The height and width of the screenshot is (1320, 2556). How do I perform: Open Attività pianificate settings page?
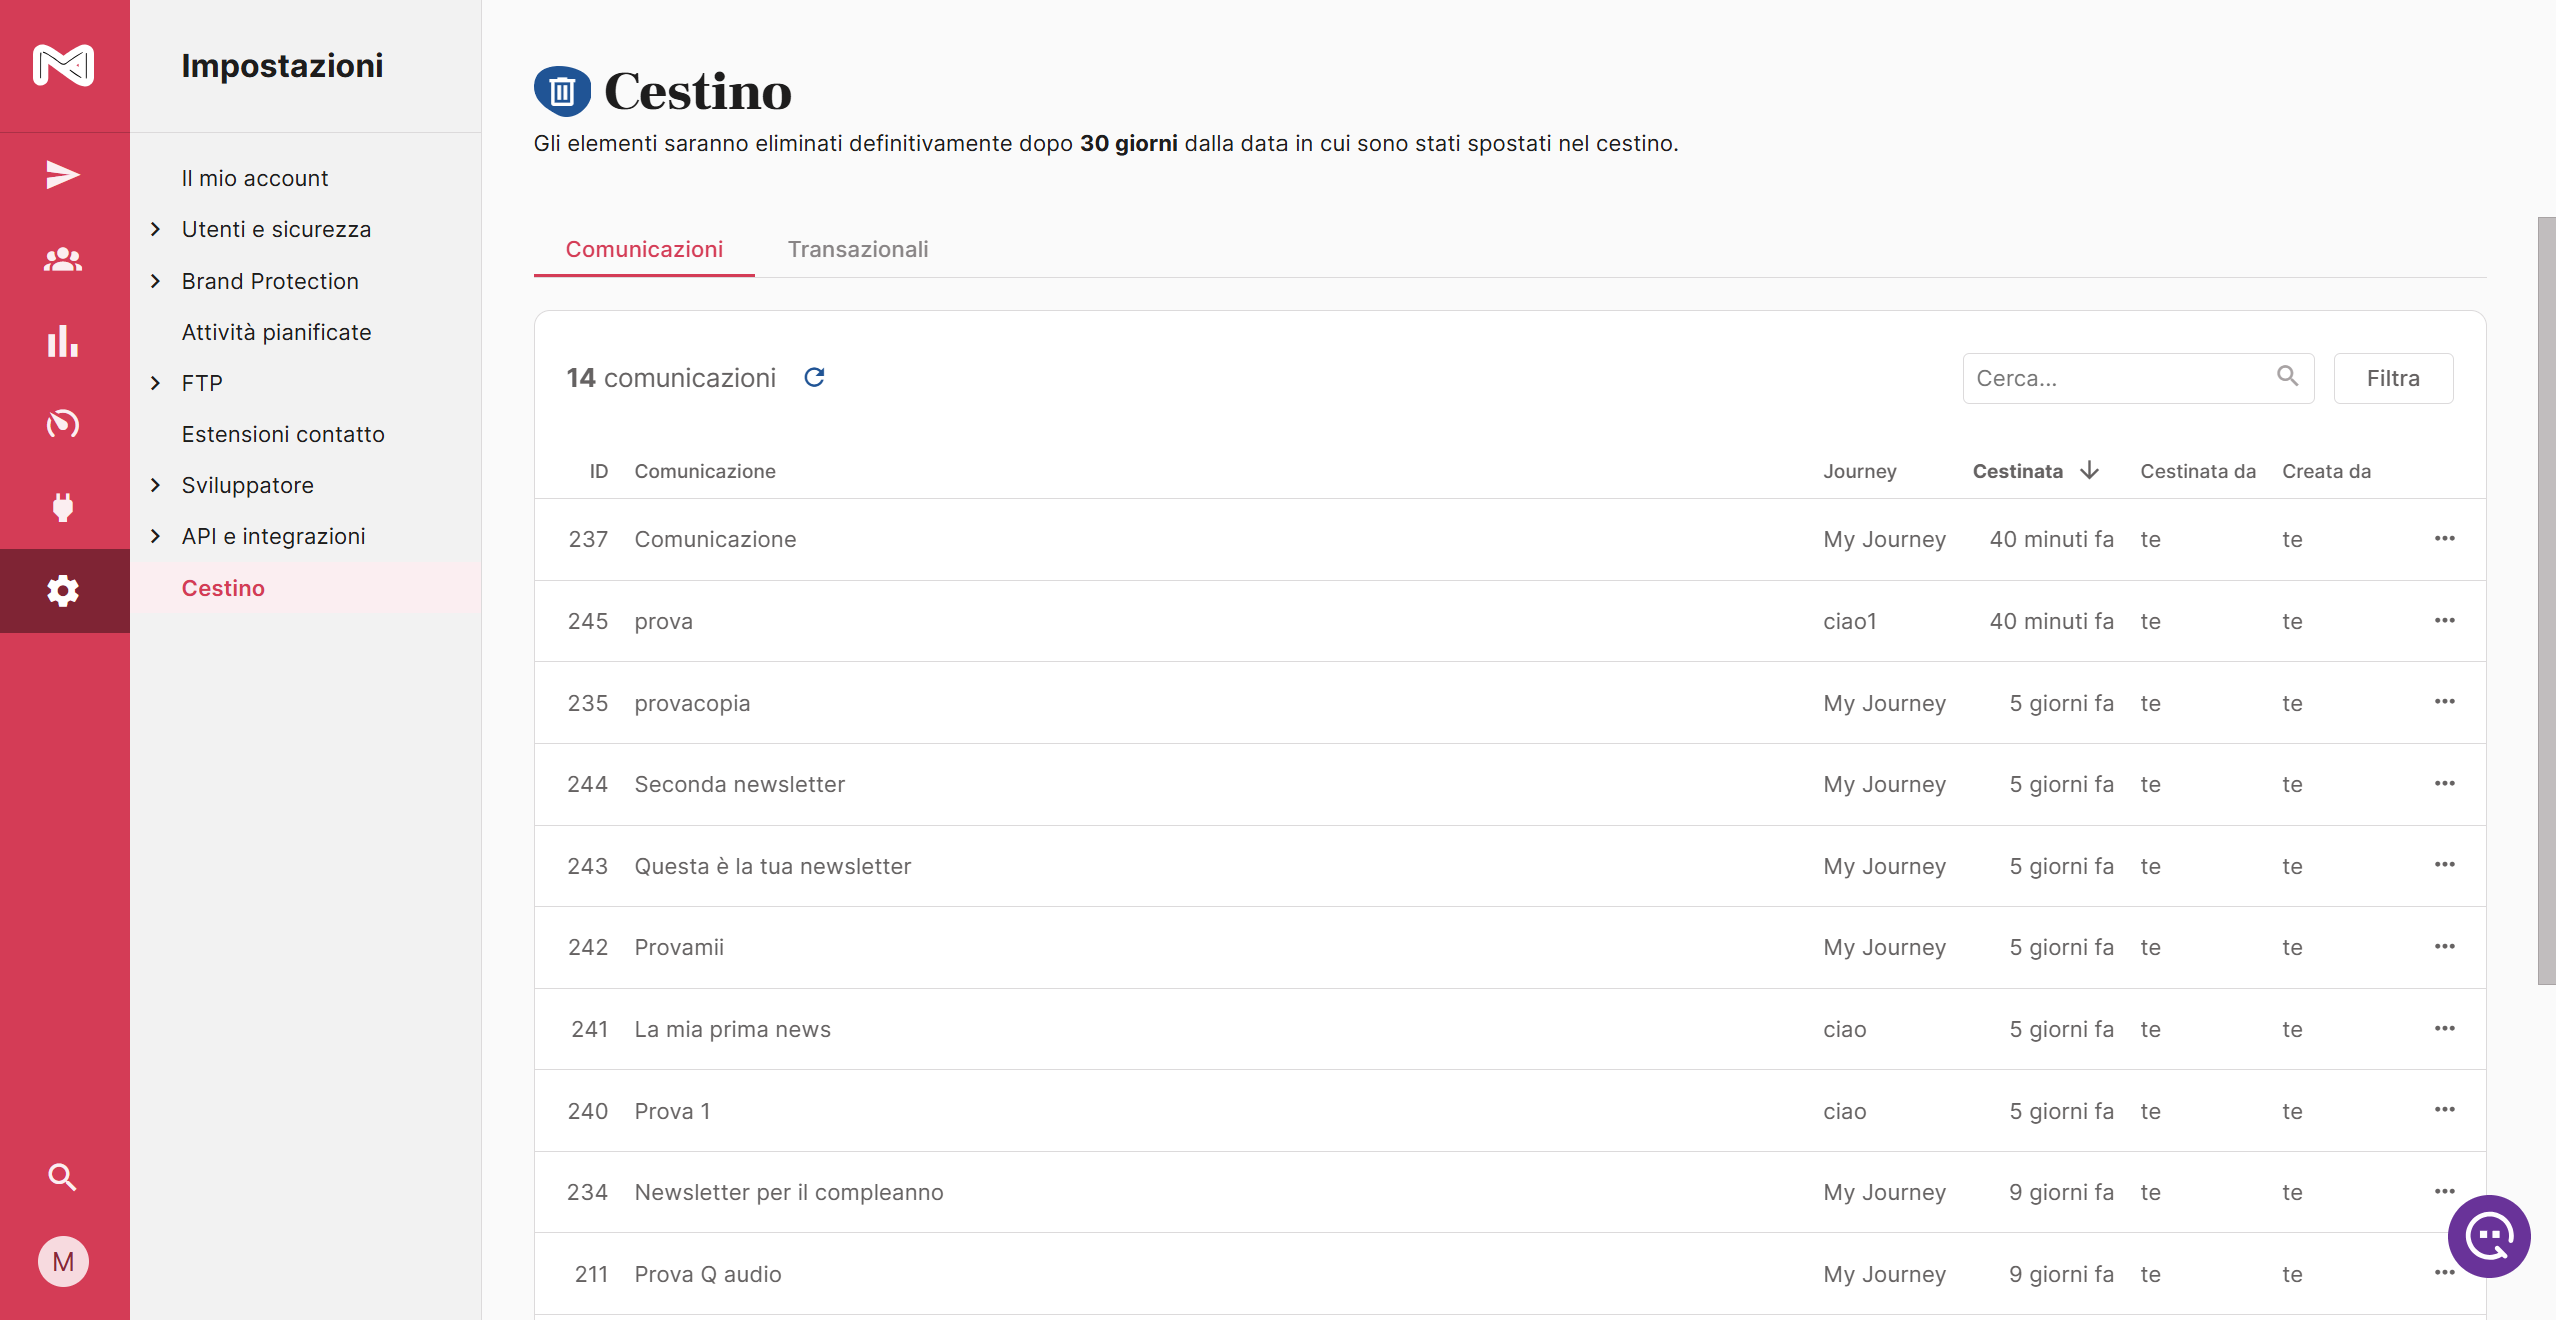276,332
